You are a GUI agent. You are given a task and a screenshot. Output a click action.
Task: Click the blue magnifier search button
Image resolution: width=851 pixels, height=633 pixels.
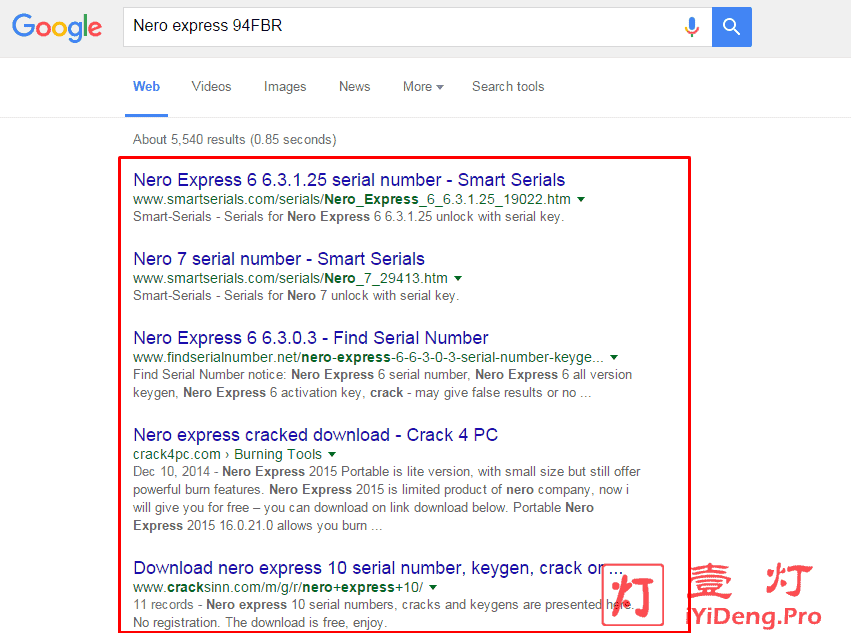[732, 27]
